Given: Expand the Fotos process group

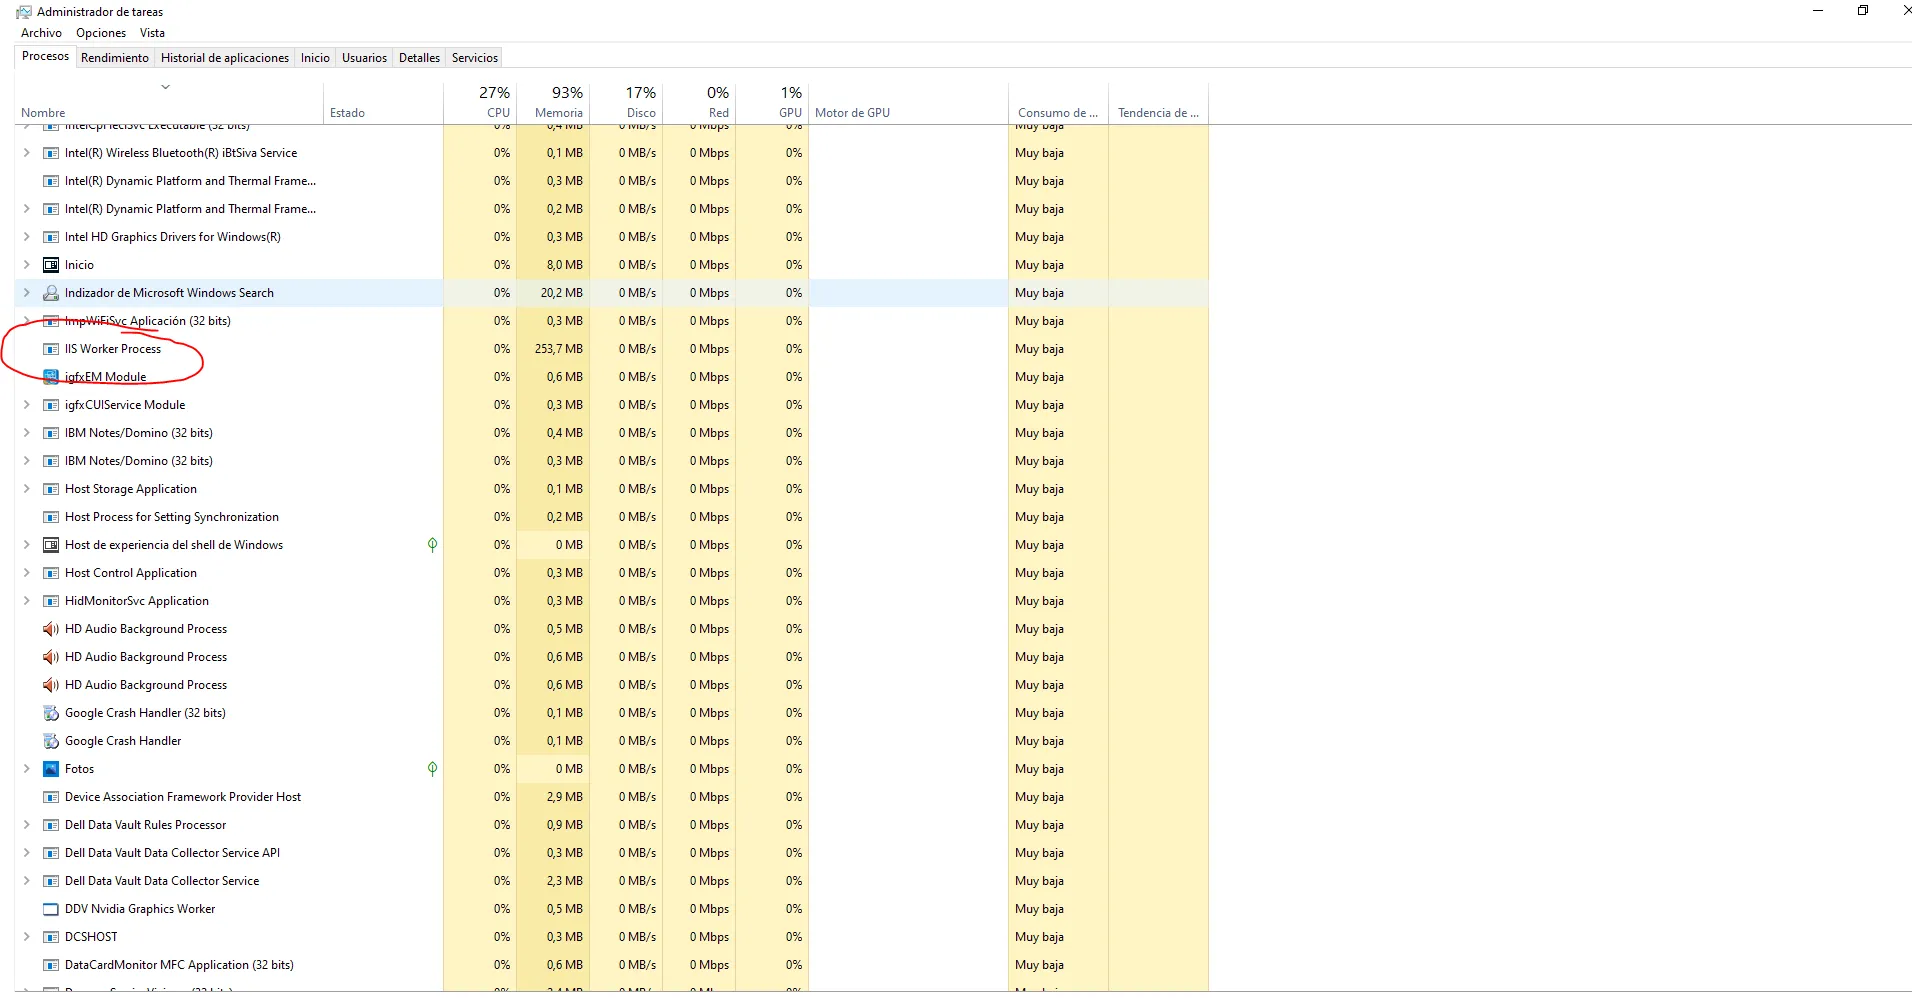Looking at the screenshot, I should 27,769.
